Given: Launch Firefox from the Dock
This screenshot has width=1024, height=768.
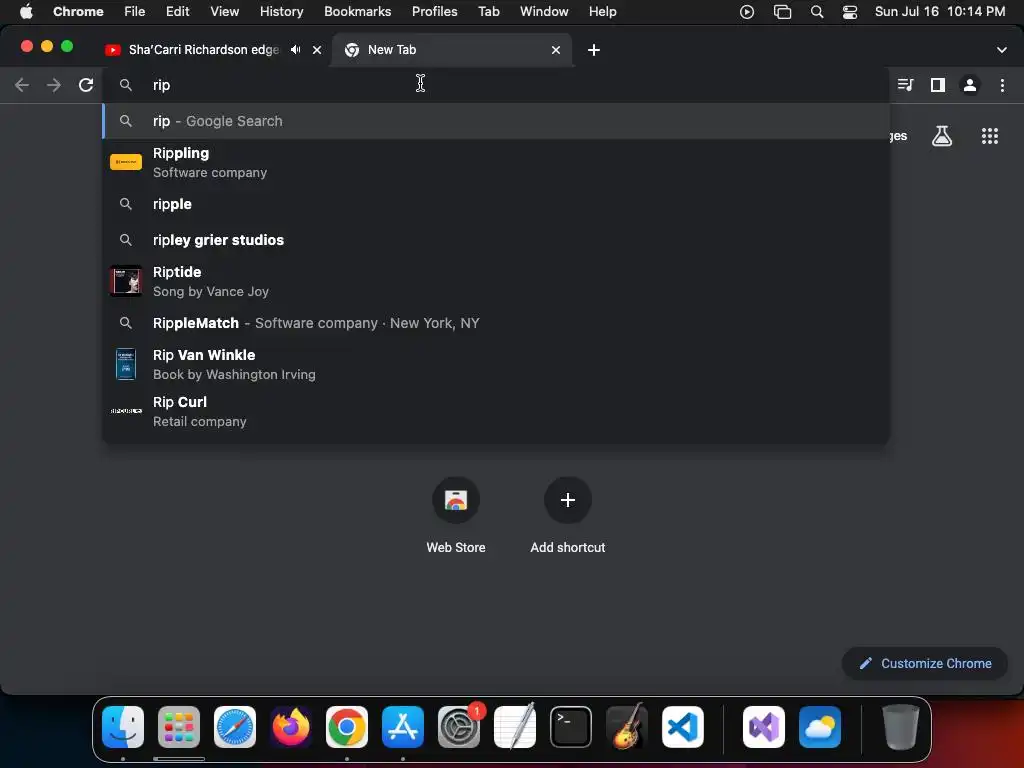Looking at the screenshot, I should click(291, 727).
